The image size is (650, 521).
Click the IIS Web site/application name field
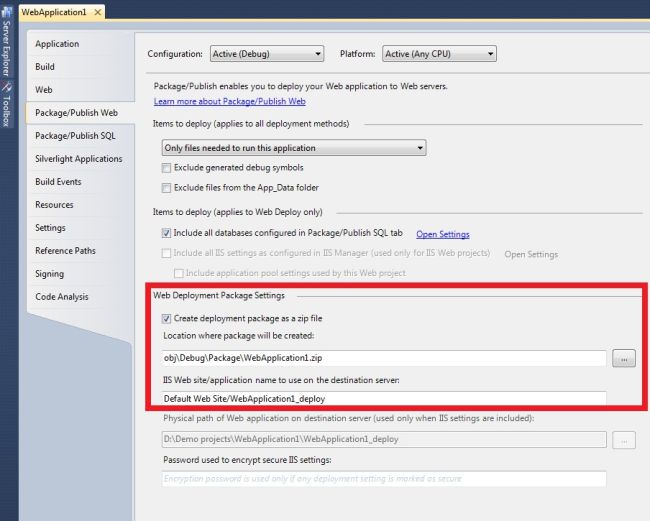pos(384,399)
